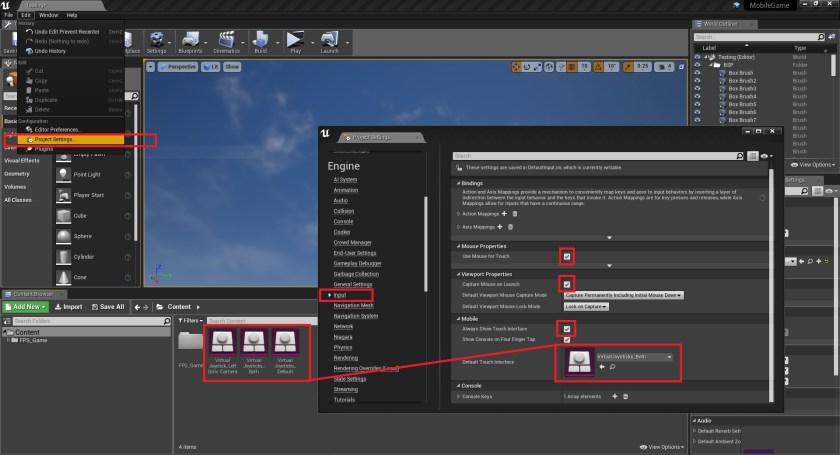Toggle Capture Mouse on Launch checkbox
The image size is (840, 455).
[567, 284]
